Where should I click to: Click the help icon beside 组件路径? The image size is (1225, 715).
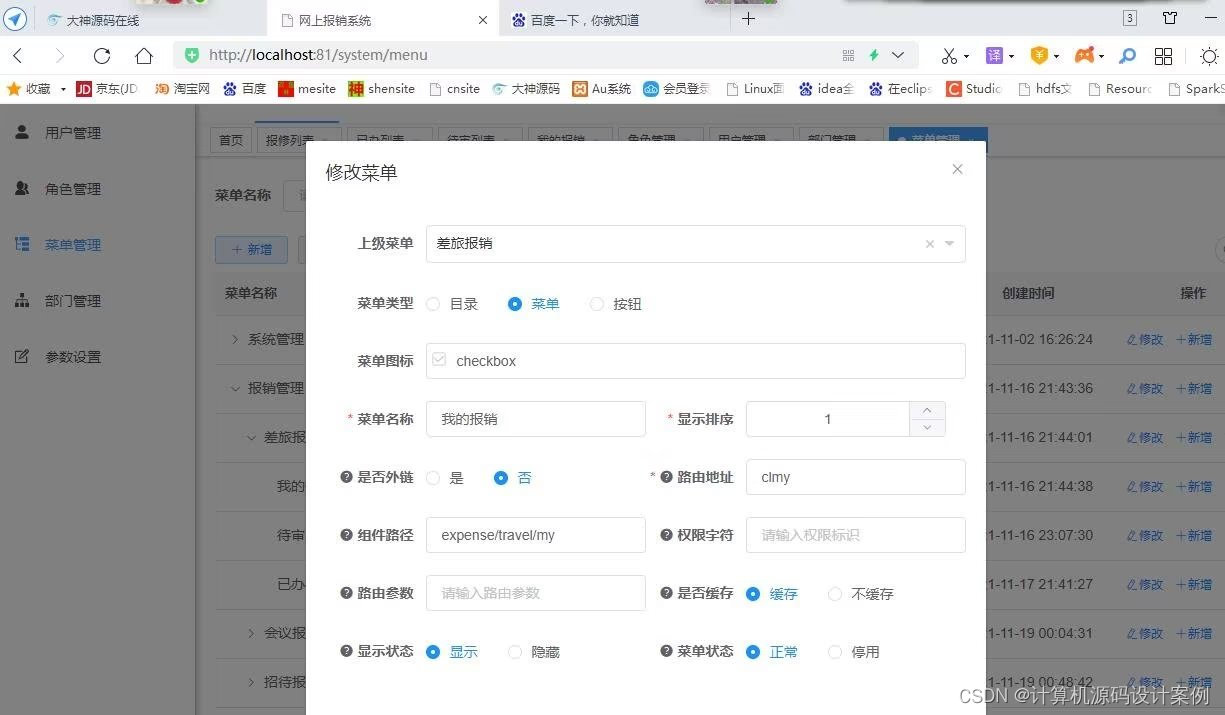pos(346,535)
